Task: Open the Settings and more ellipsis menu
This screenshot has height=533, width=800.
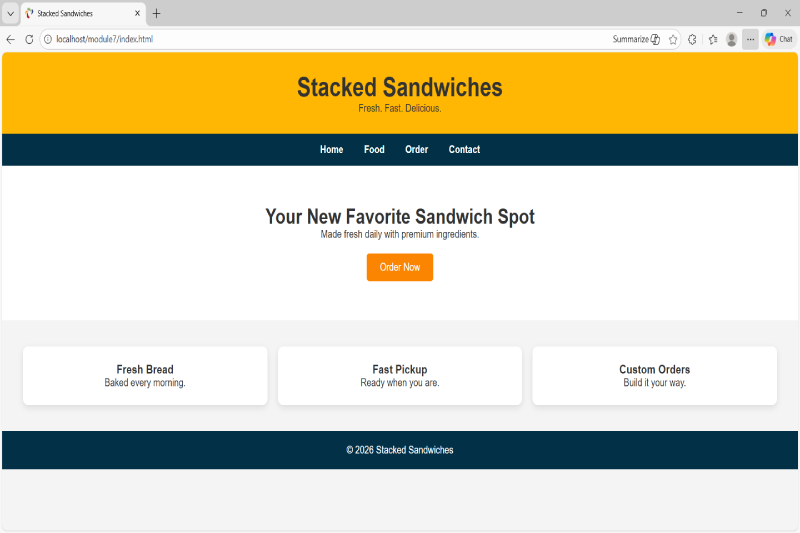Action: [x=750, y=39]
